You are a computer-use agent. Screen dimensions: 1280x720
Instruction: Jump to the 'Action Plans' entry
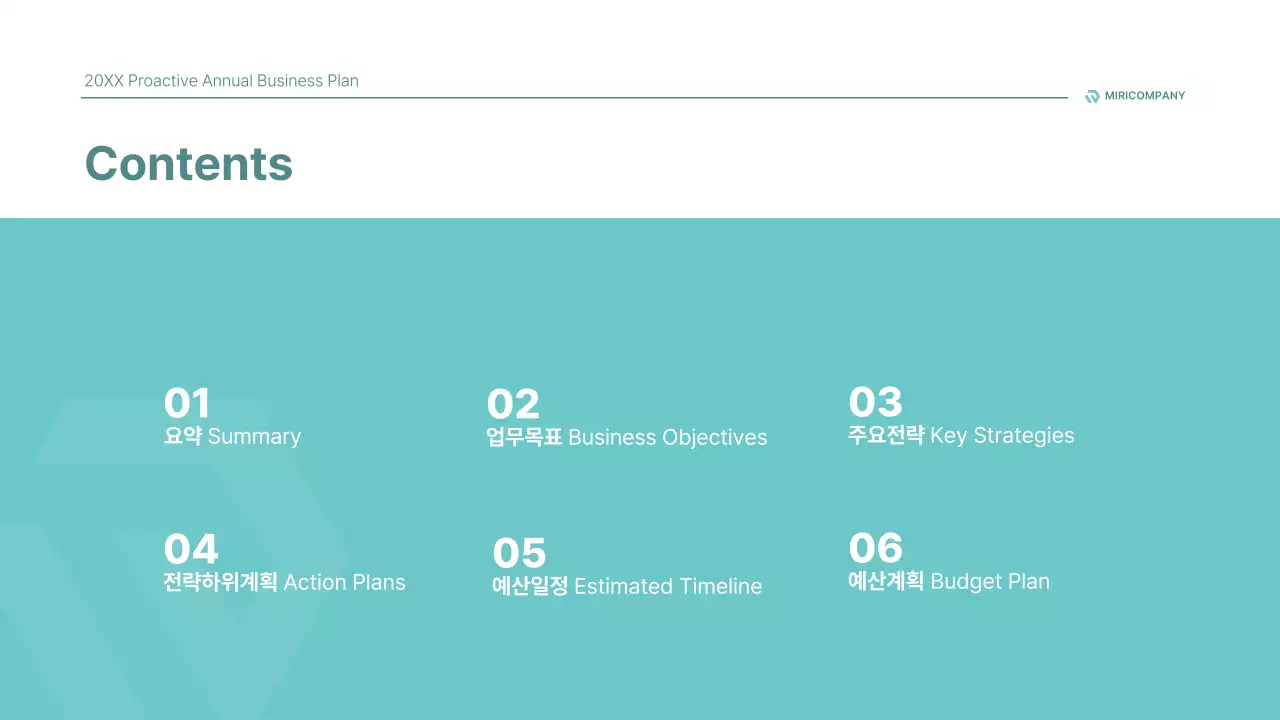click(x=344, y=582)
